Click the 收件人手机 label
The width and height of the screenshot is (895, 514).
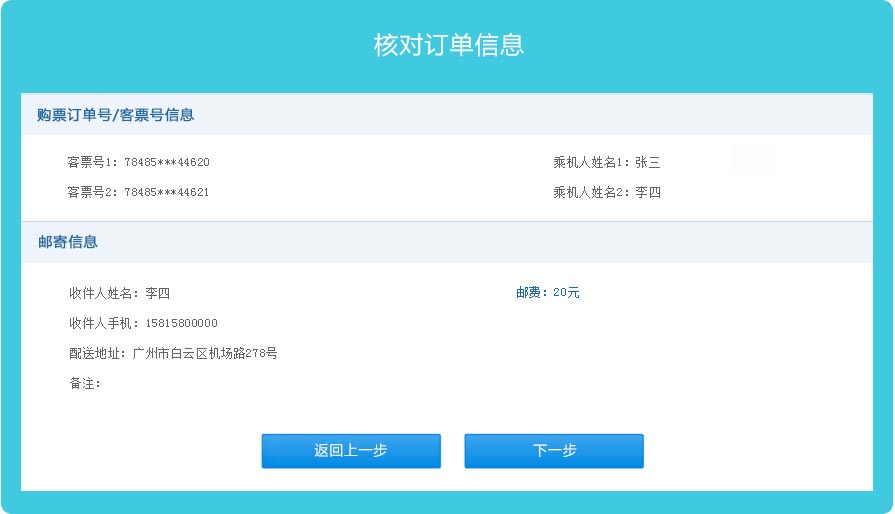(x=104, y=323)
